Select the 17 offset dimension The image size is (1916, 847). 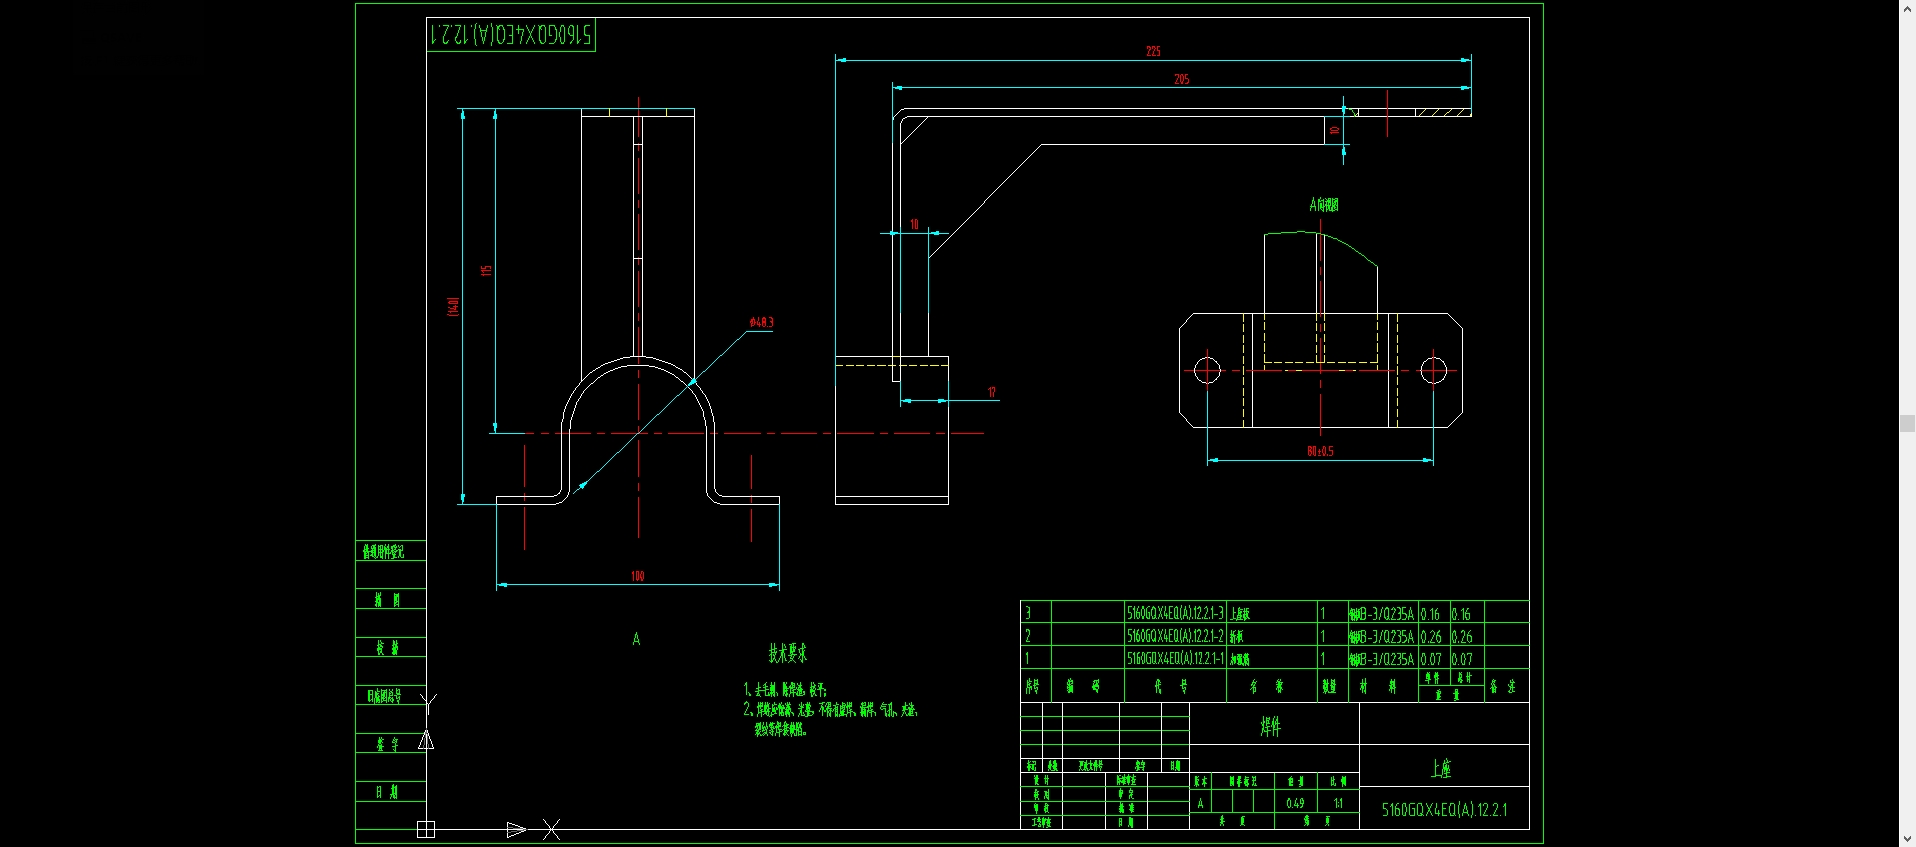coord(992,392)
